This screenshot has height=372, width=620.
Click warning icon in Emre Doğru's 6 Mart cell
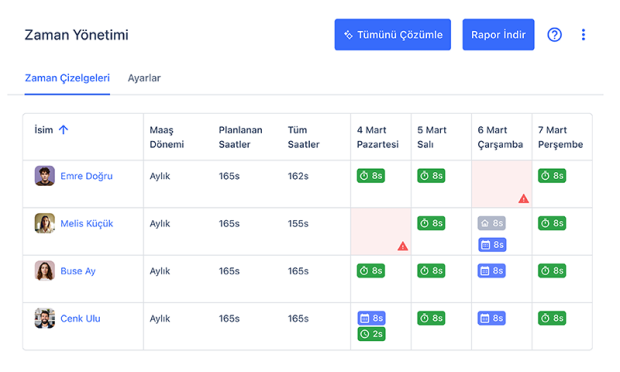[x=524, y=198]
